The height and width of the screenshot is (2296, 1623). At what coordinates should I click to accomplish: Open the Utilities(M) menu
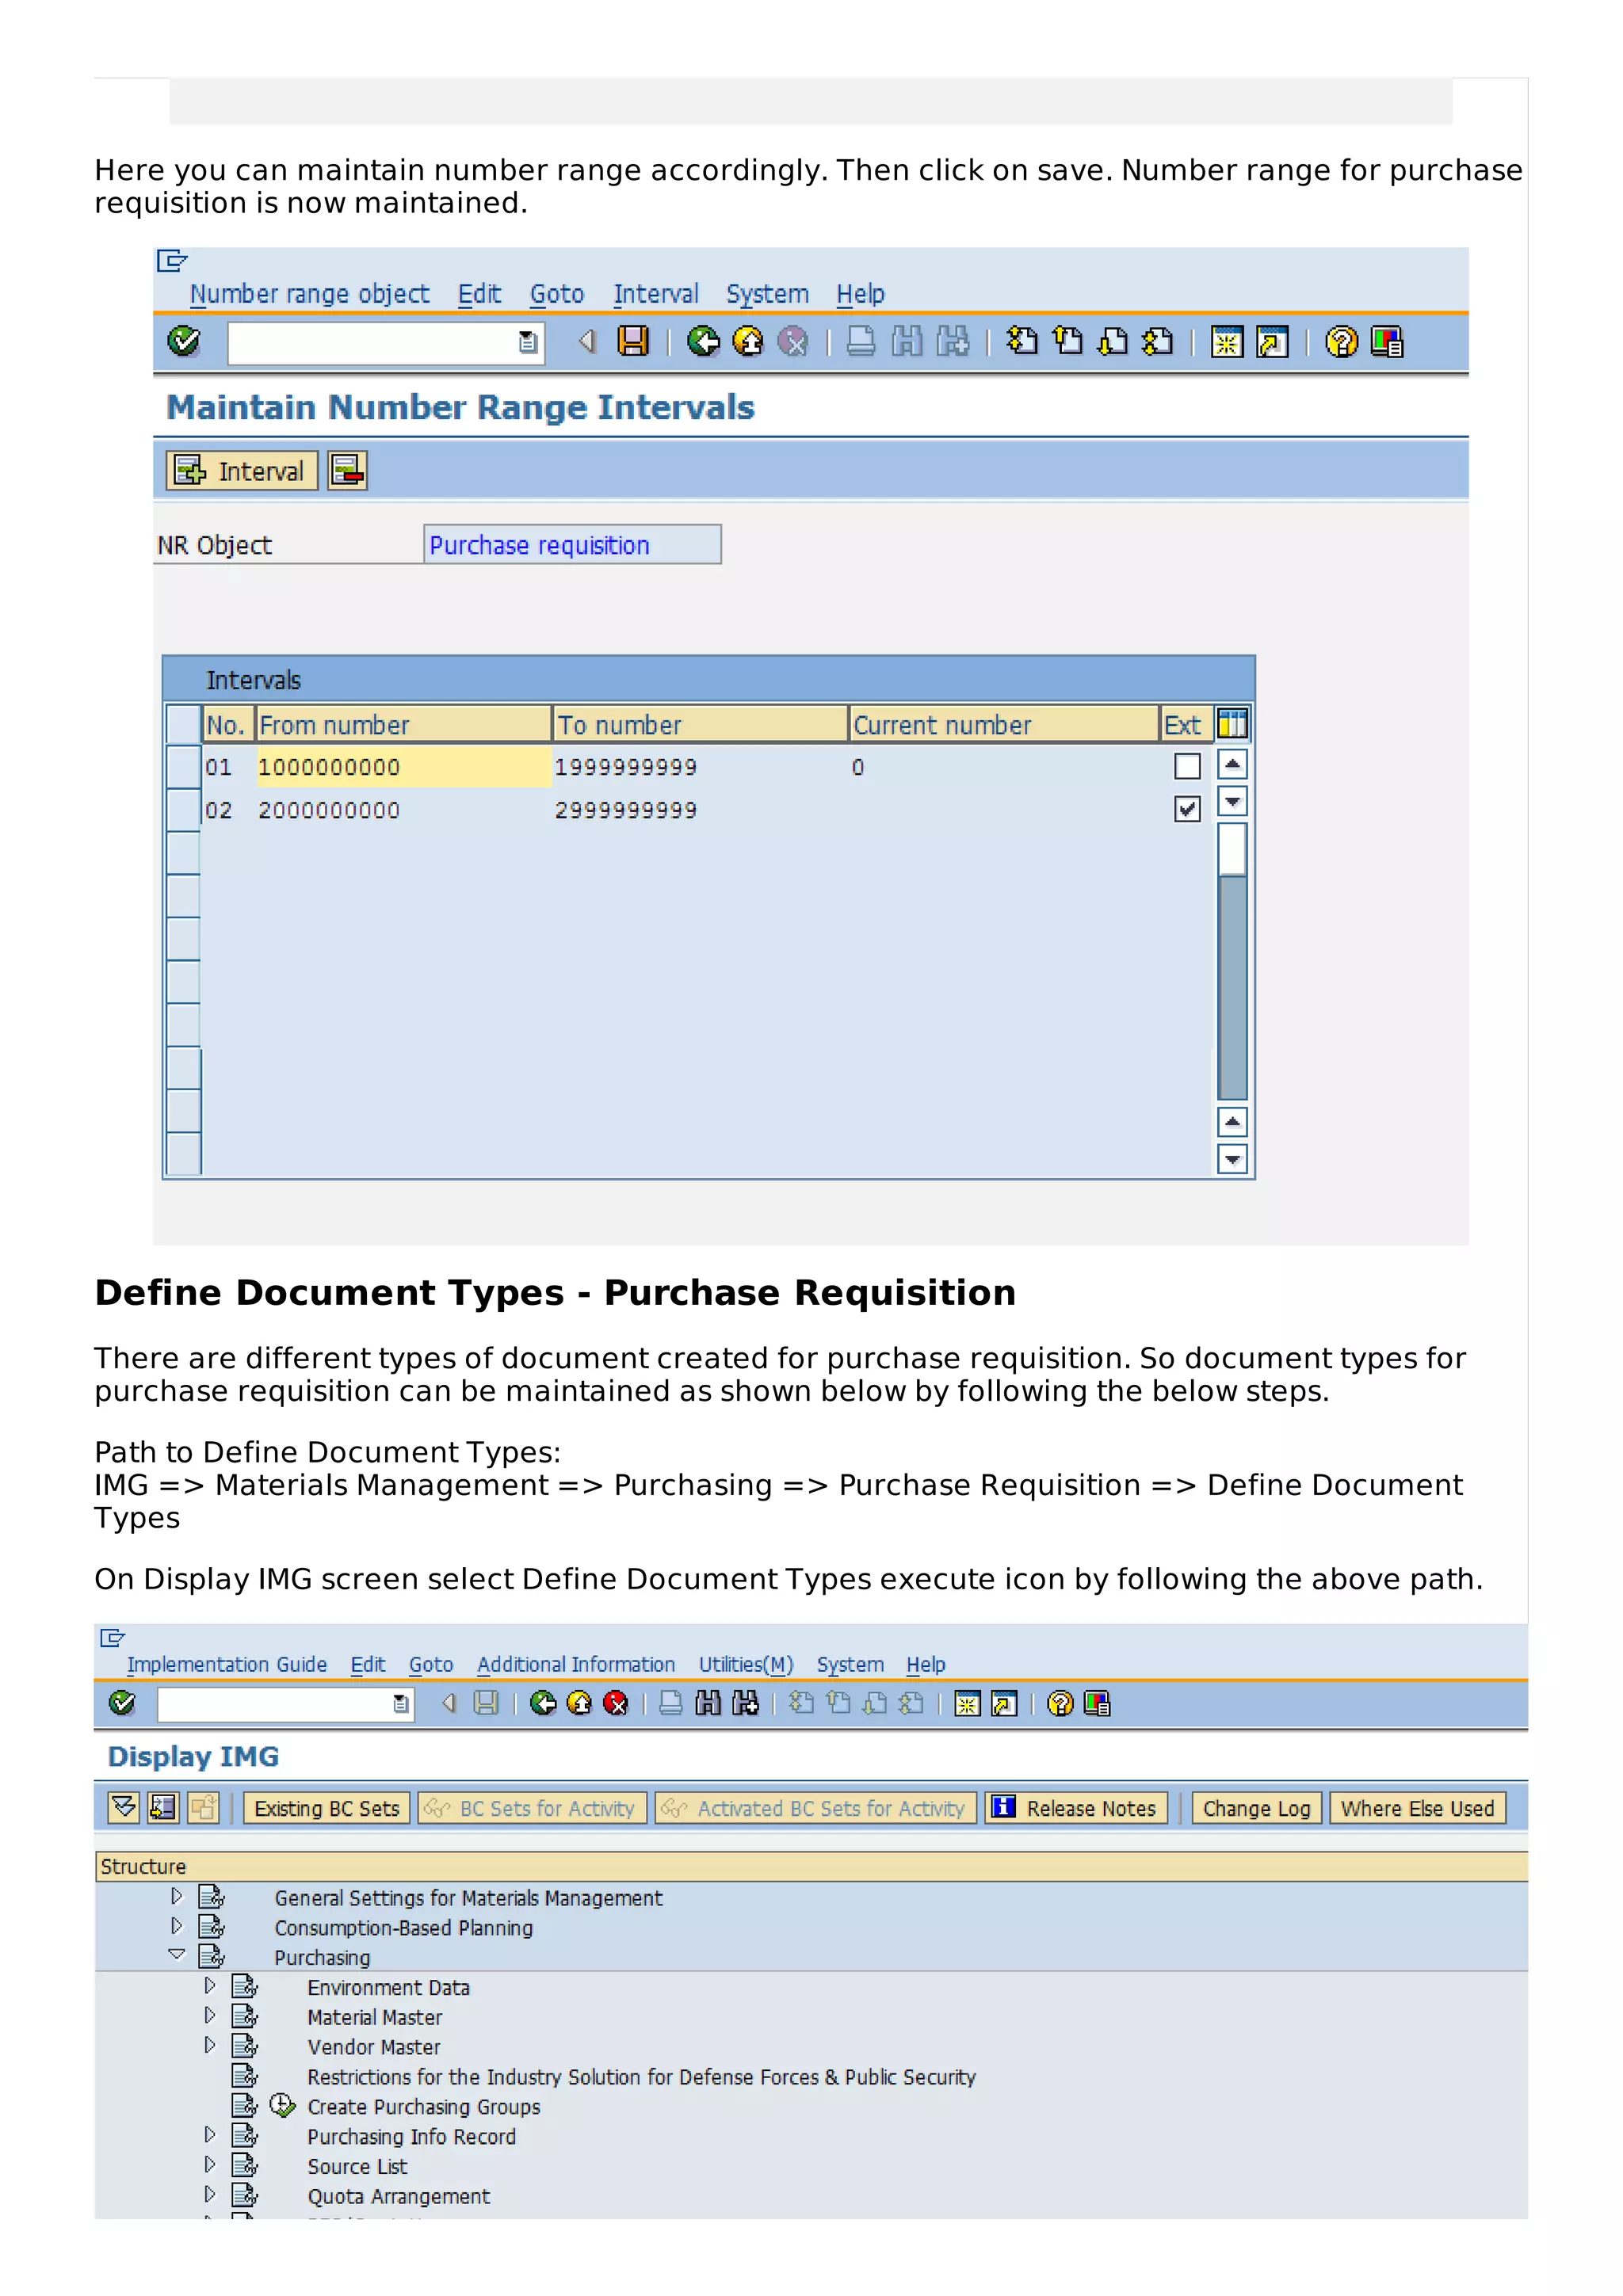[x=746, y=1665]
